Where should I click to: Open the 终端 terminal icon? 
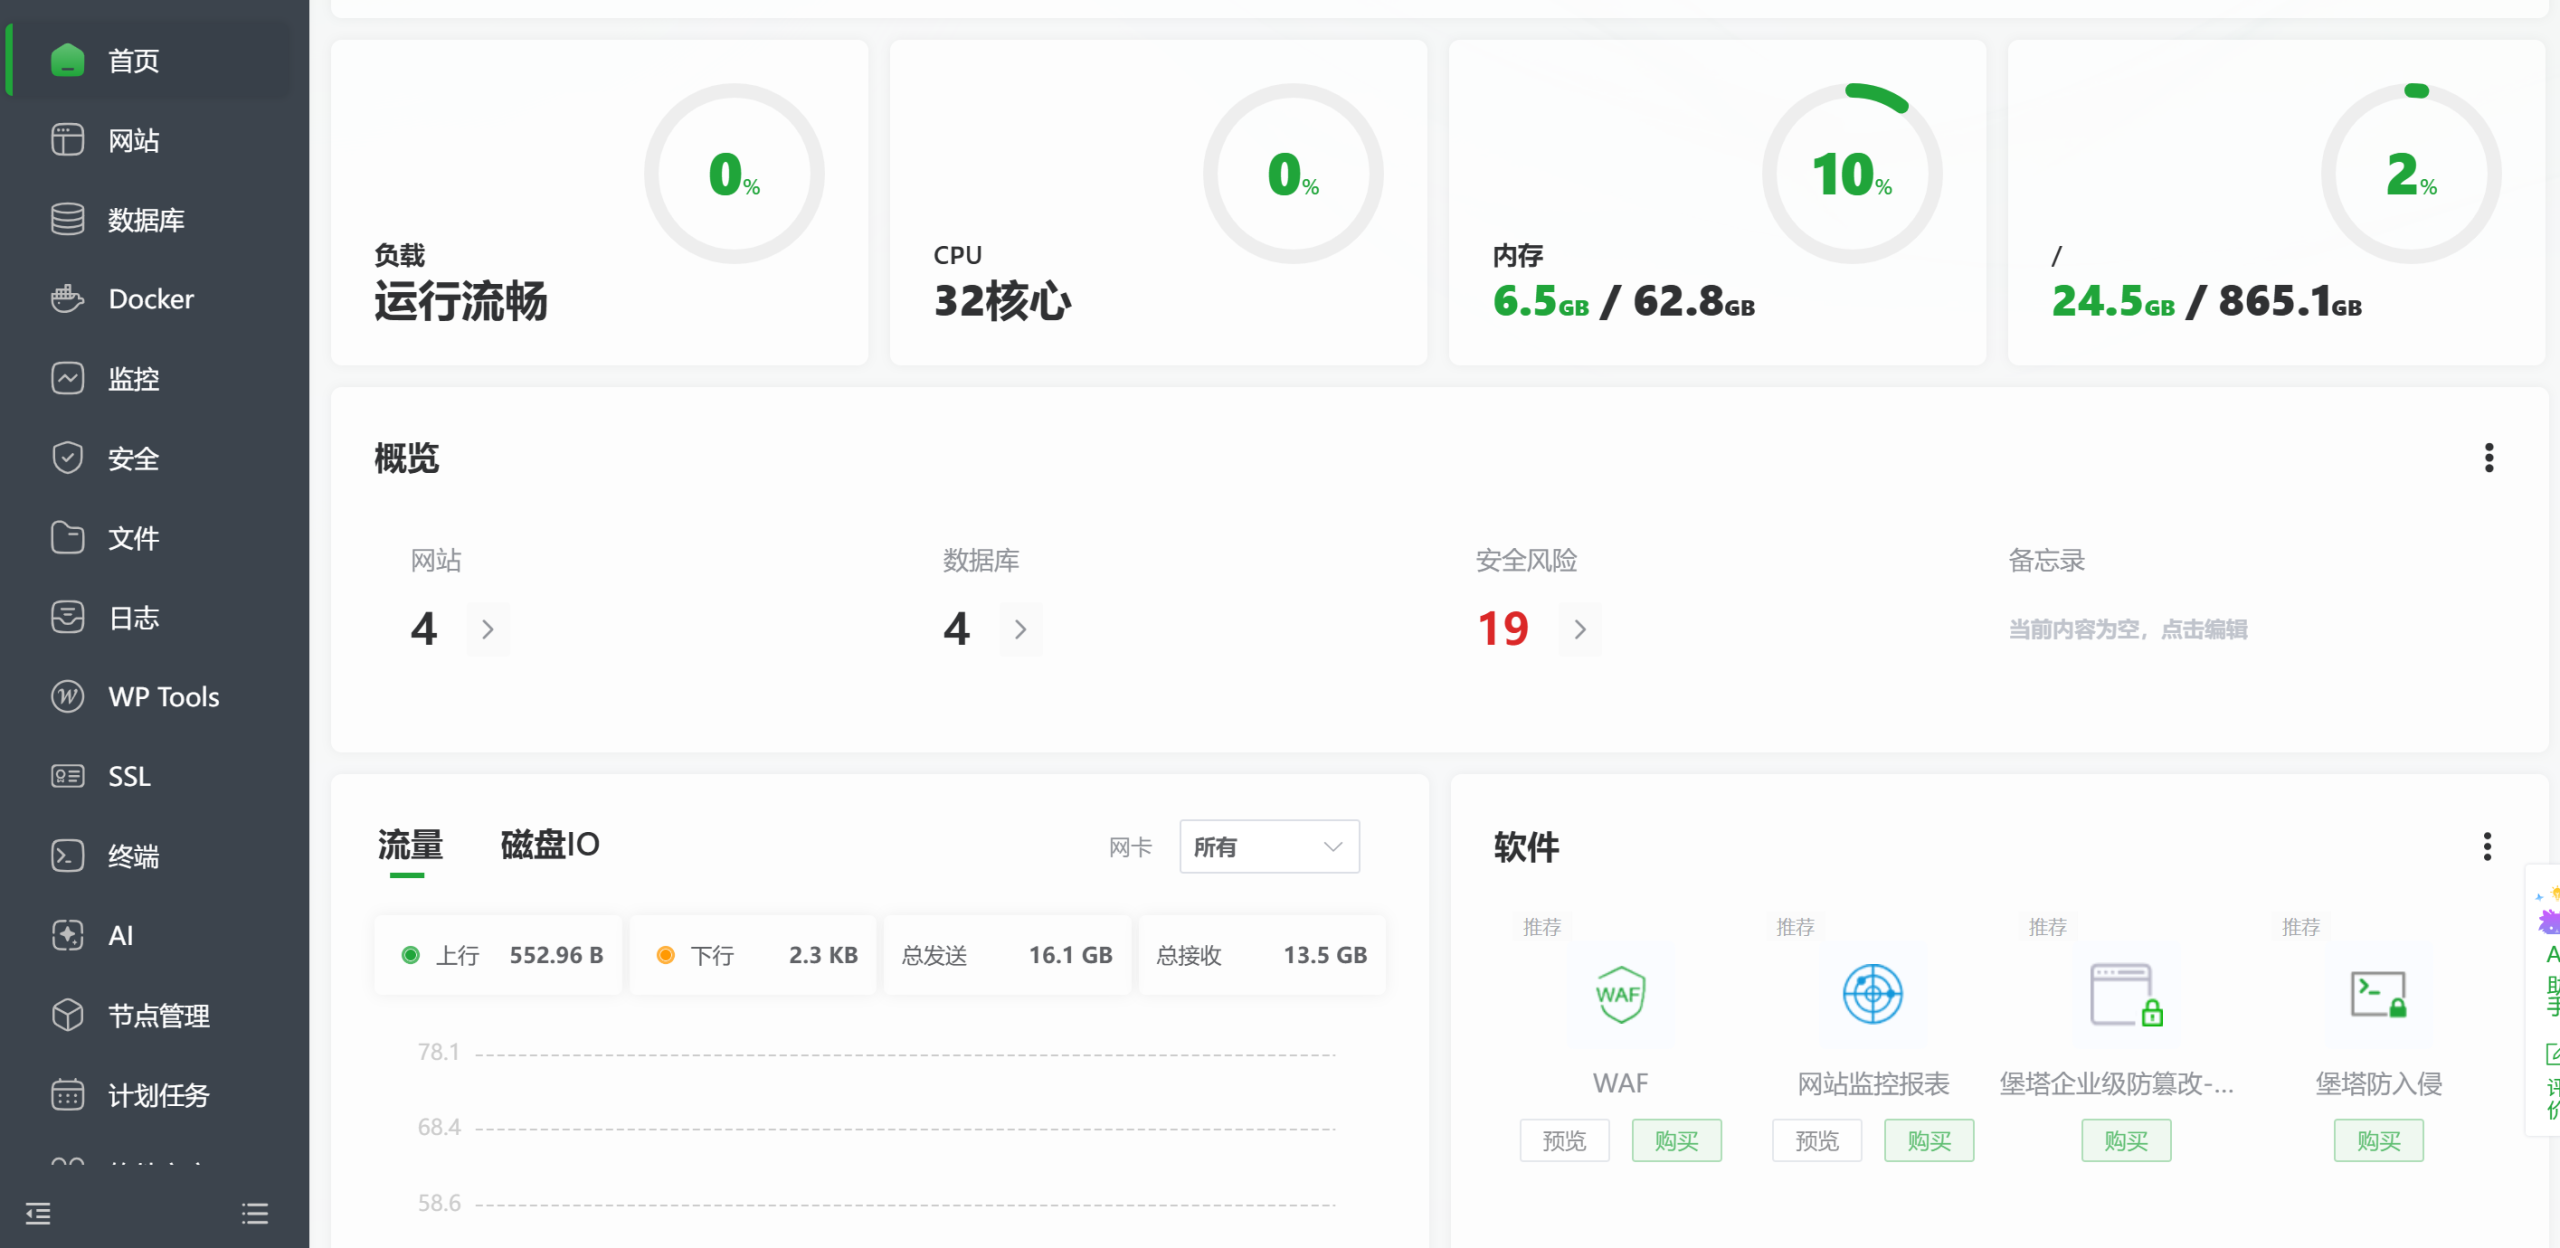[x=67, y=855]
